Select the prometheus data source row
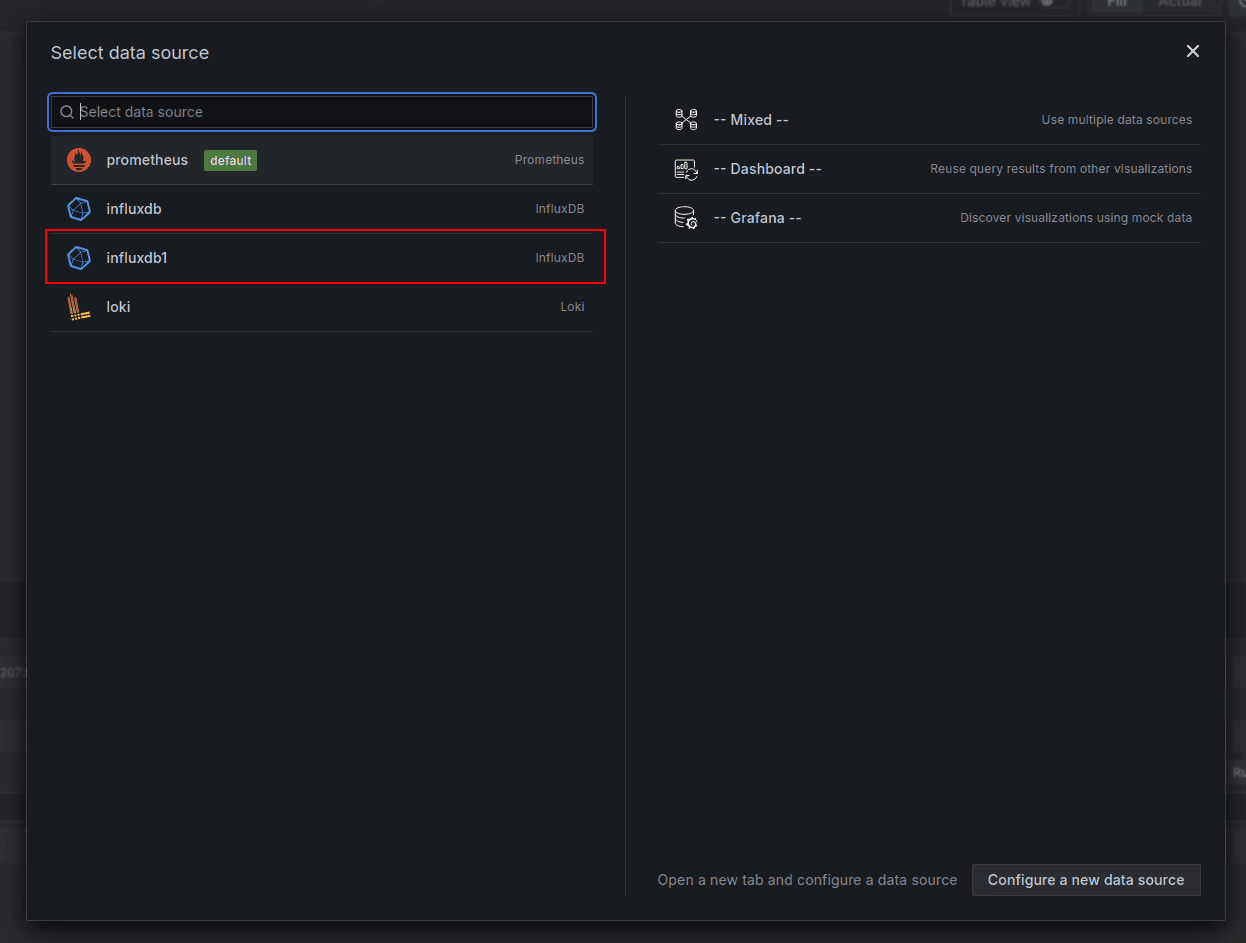Viewport: 1246px width, 943px height. tap(322, 160)
